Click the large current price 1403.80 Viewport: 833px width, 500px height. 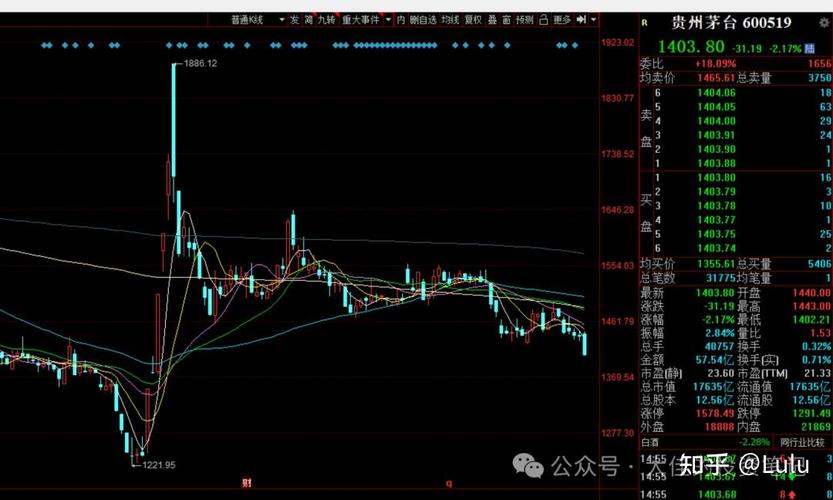point(691,47)
